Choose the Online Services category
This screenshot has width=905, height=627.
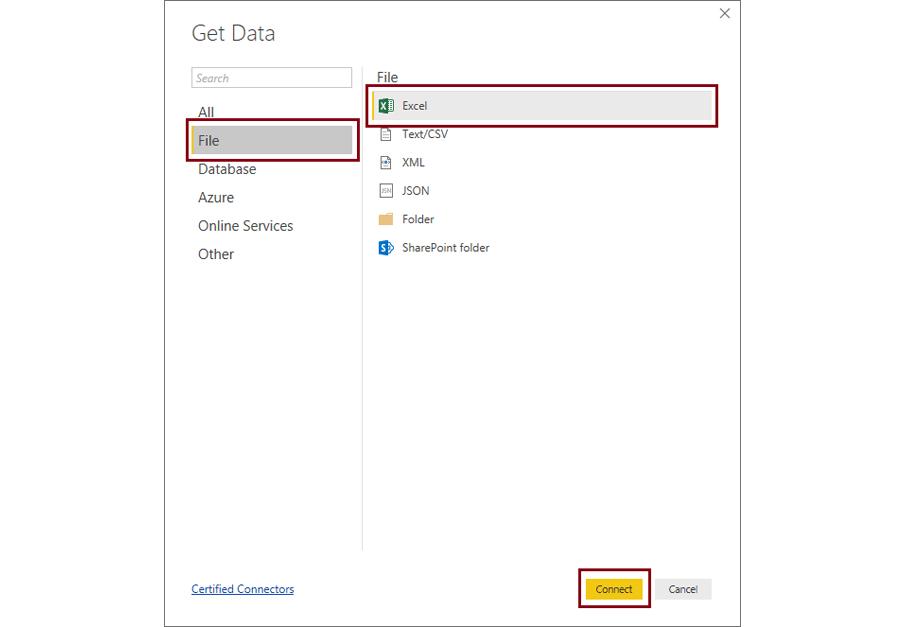click(245, 226)
